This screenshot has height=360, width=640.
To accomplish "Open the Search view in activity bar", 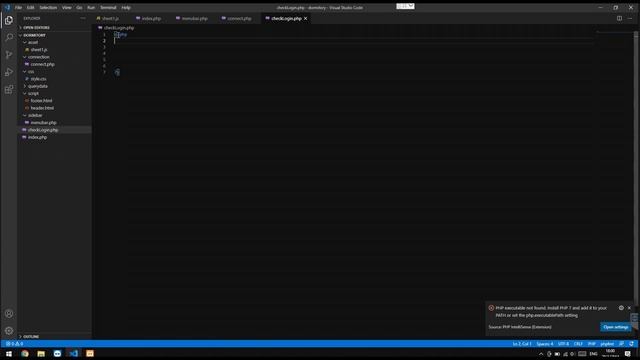I will 9,37.
